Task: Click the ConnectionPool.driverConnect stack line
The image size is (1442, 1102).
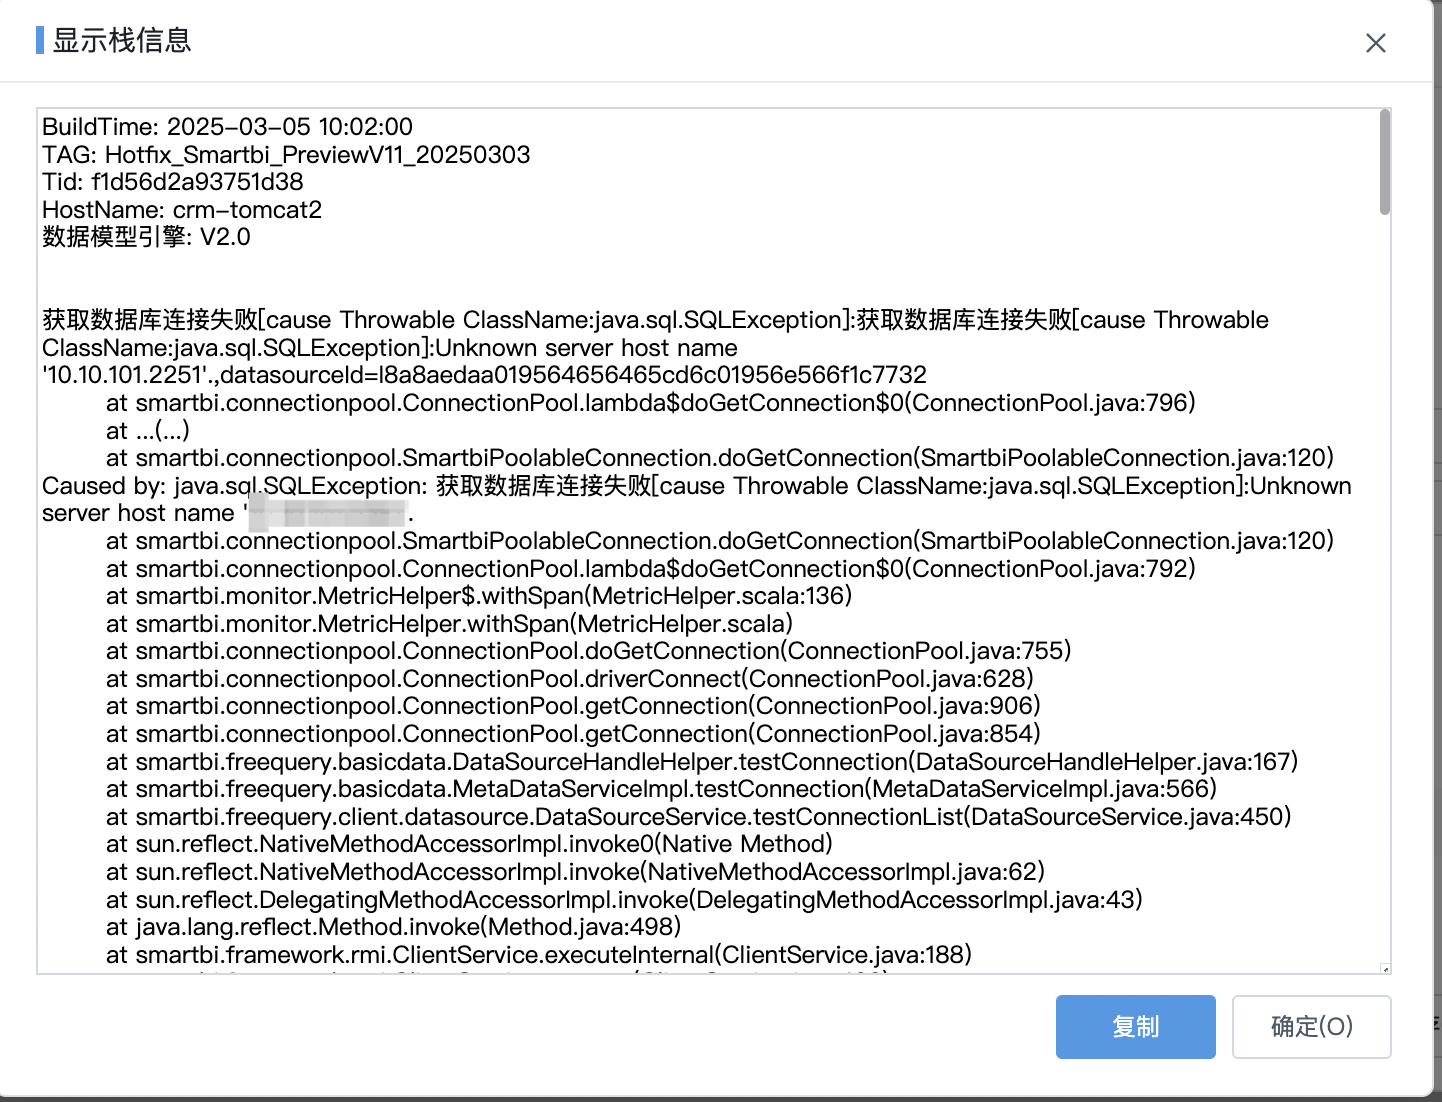Action: pos(570,679)
